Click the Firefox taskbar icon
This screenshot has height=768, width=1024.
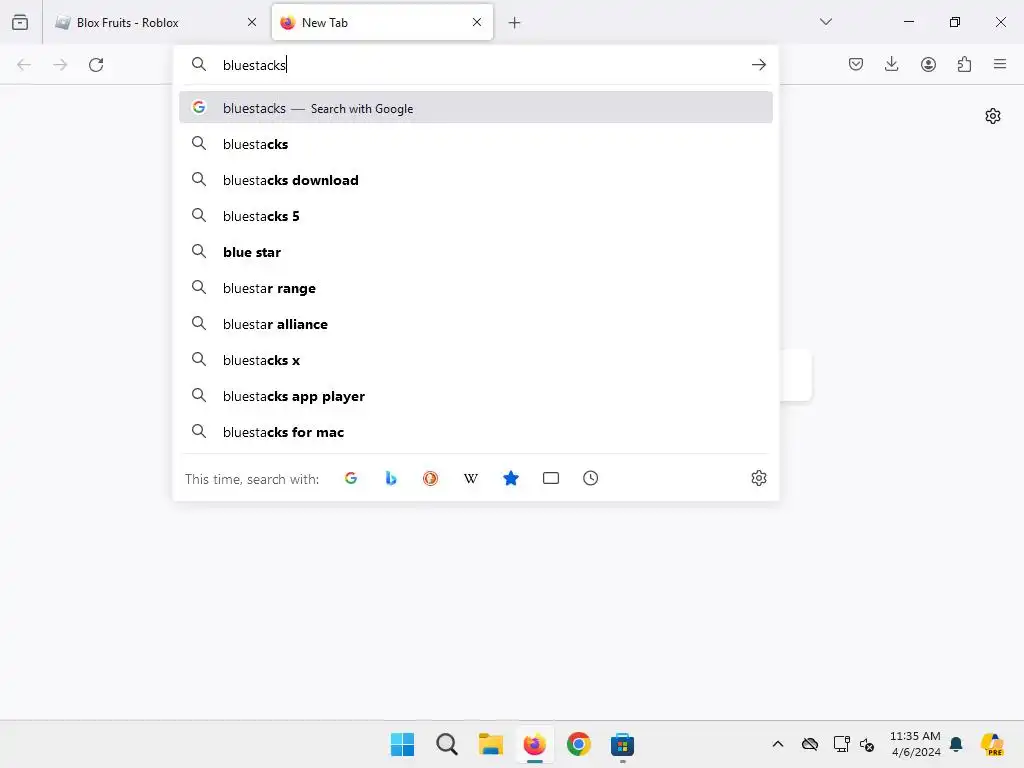pos(535,744)
